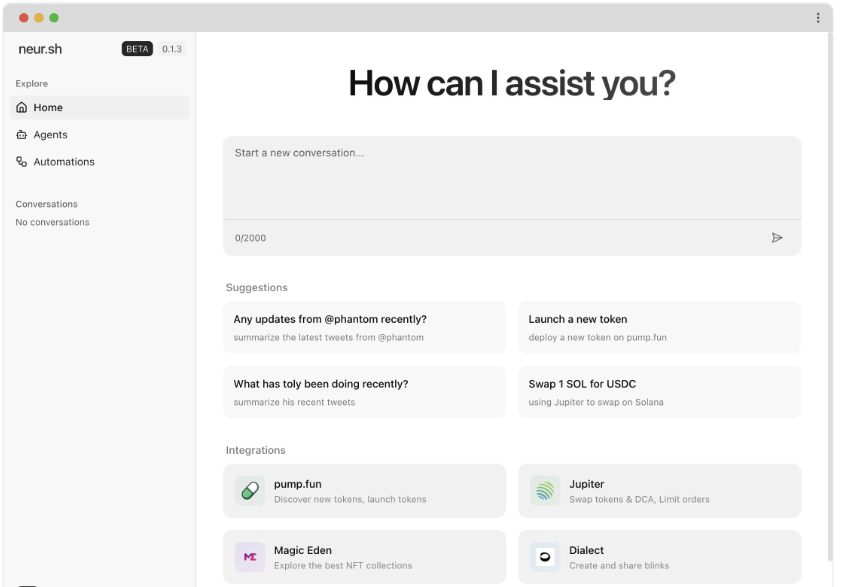Pick the 'What has toly been doing' suggestion

[x=364, y=392]
